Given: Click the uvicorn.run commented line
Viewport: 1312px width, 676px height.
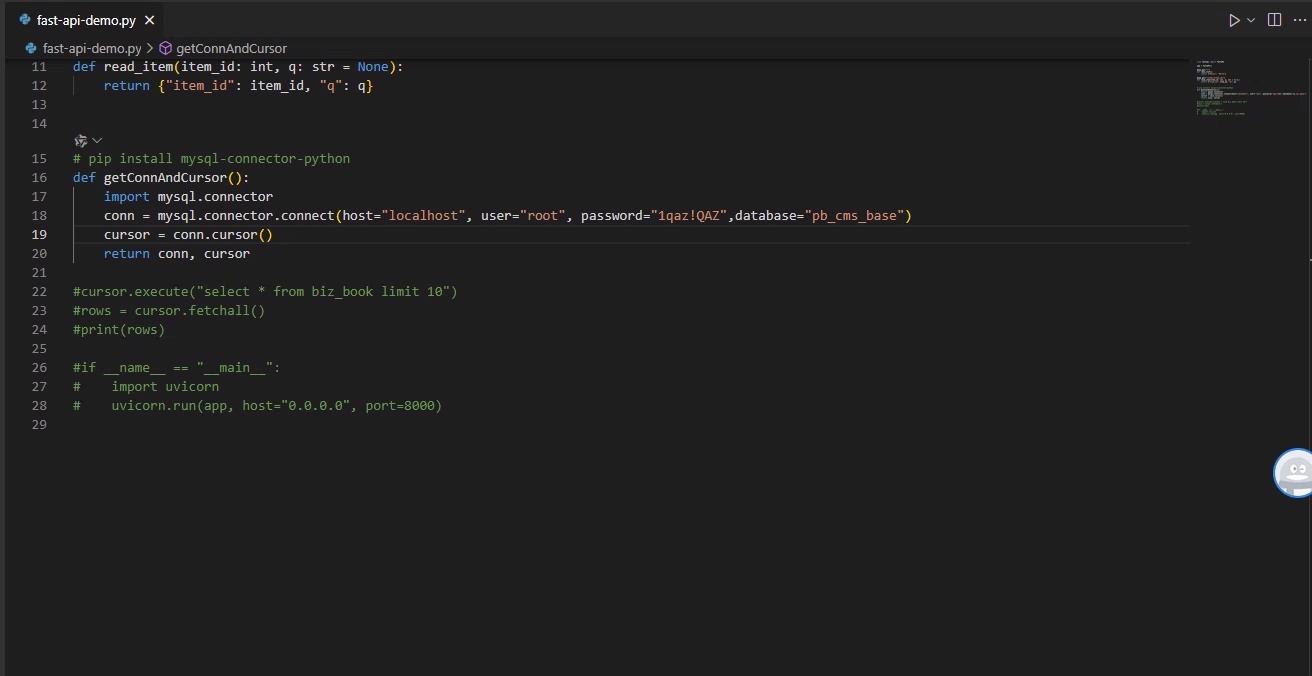Looking at the screenshot, I should pos(276,406).
